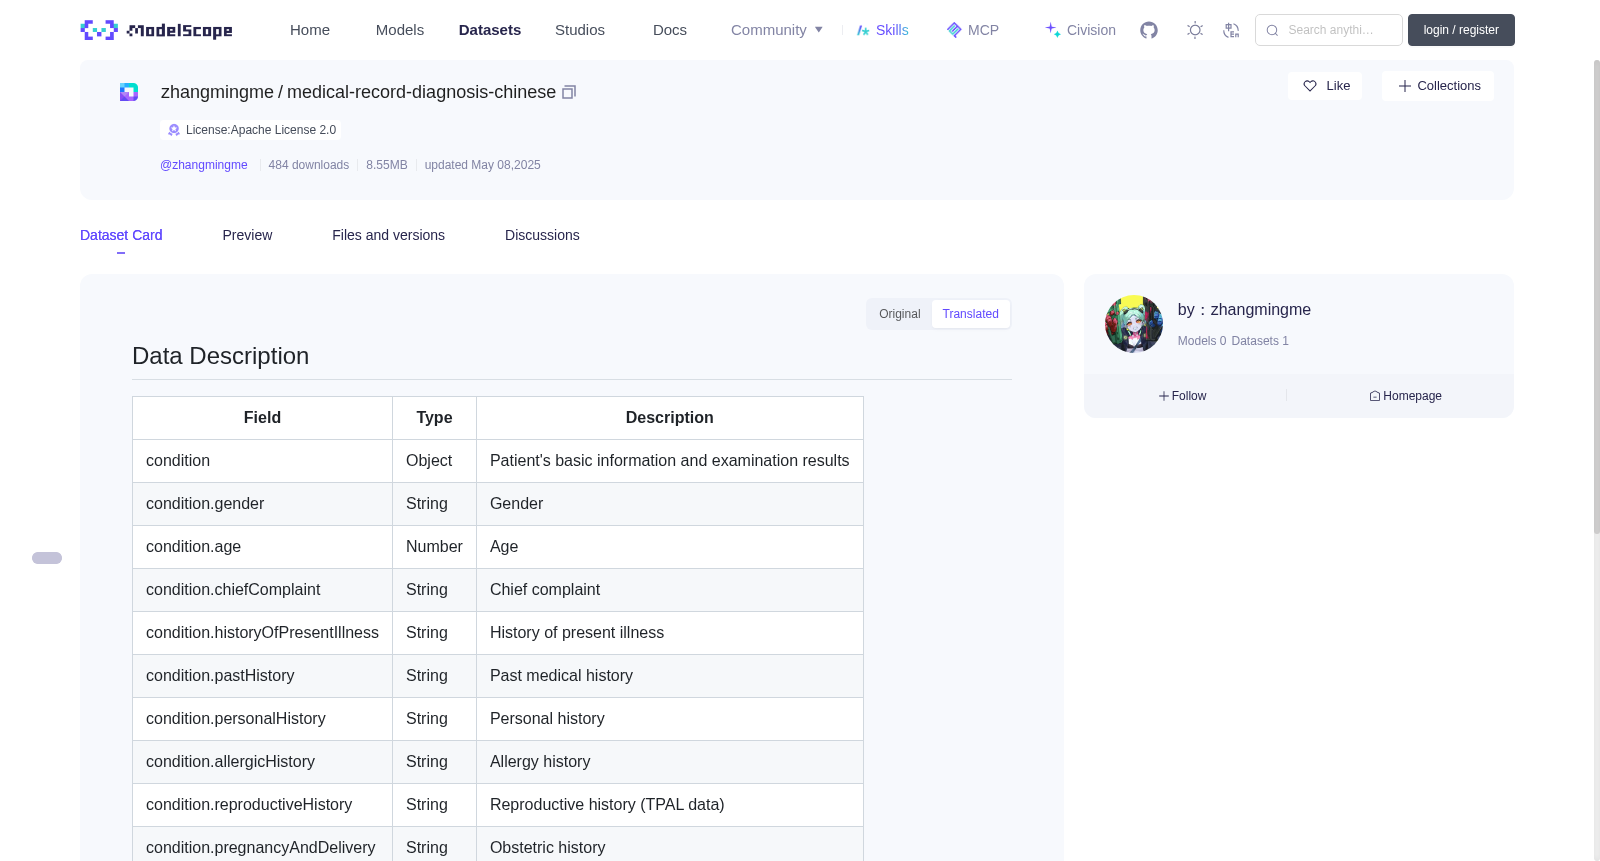Click the search magnifier icon
The height and width of the screenshot is (861, 1600).
click(x=1272, y=30)
